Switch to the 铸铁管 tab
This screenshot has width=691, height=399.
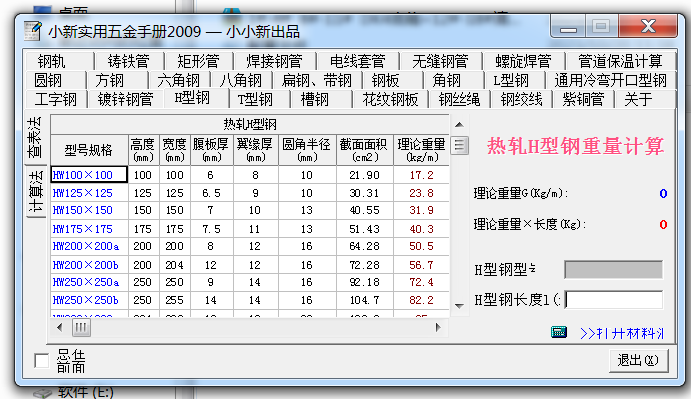coord(129,61)
